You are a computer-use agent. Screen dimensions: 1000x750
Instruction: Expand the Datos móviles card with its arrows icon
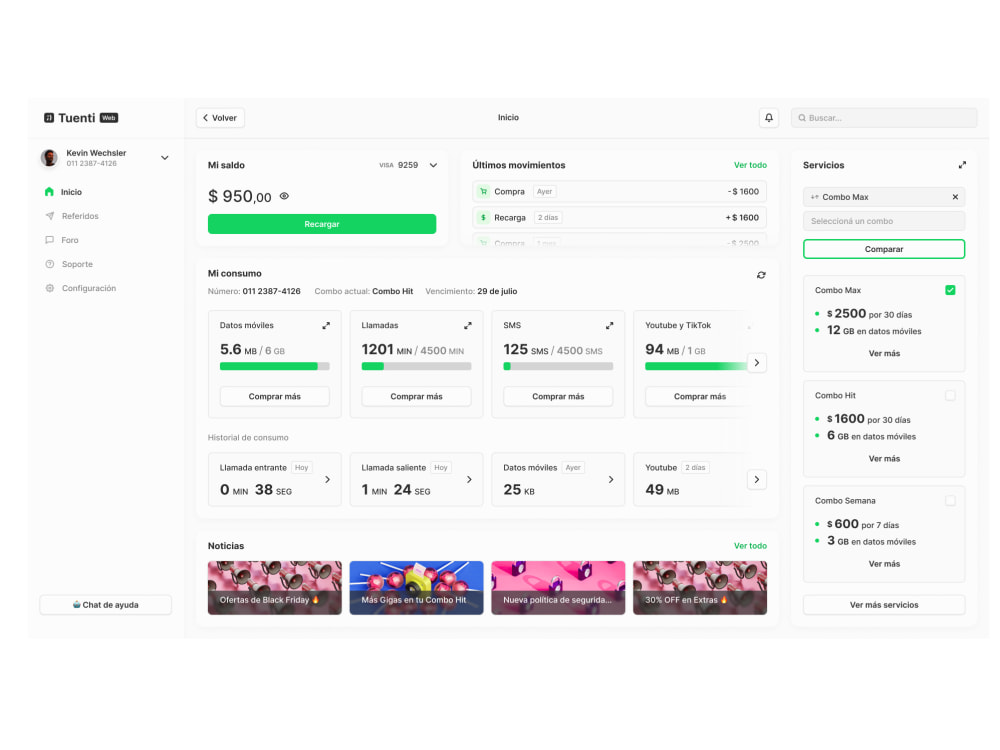tap(325, 324)
